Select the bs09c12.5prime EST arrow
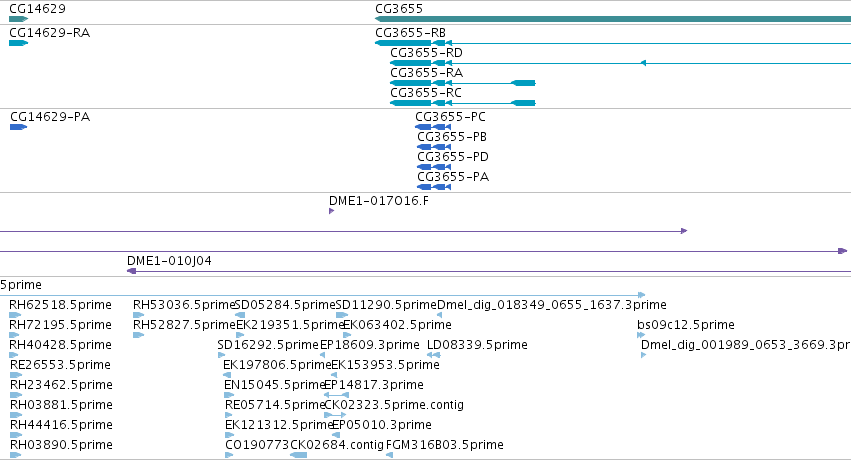 pyautogui.click(x=641, y=335)
